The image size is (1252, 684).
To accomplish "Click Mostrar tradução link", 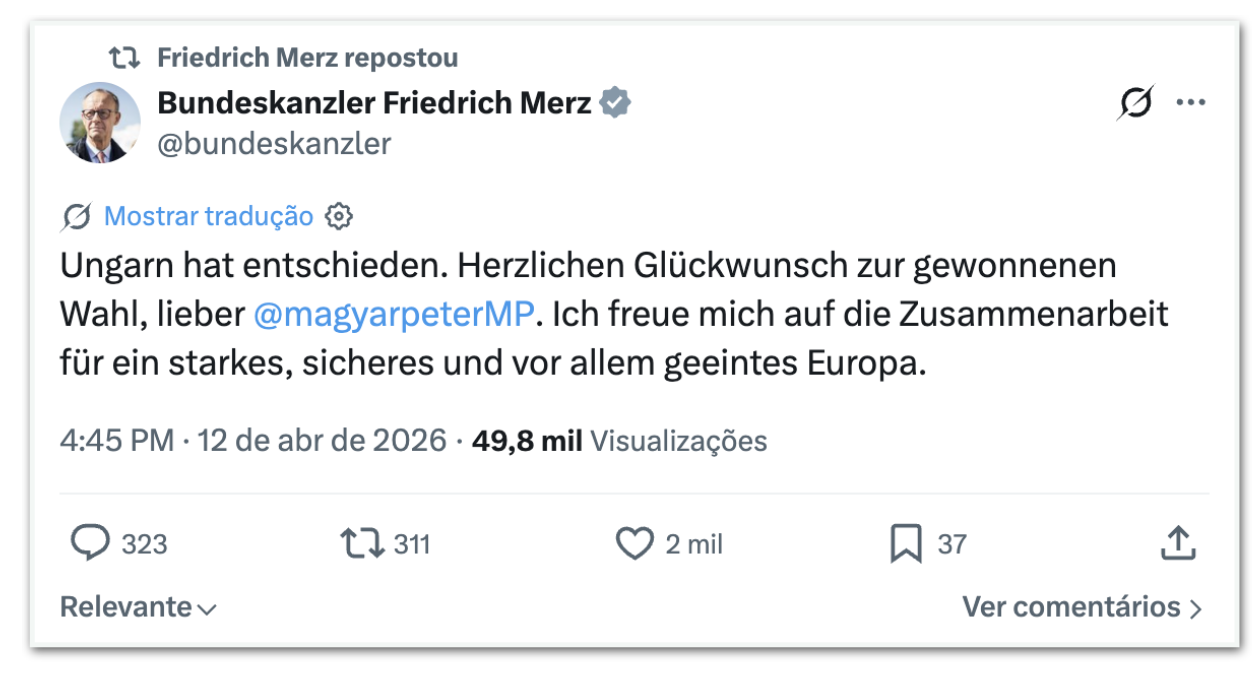I will [x=208, y=216].
